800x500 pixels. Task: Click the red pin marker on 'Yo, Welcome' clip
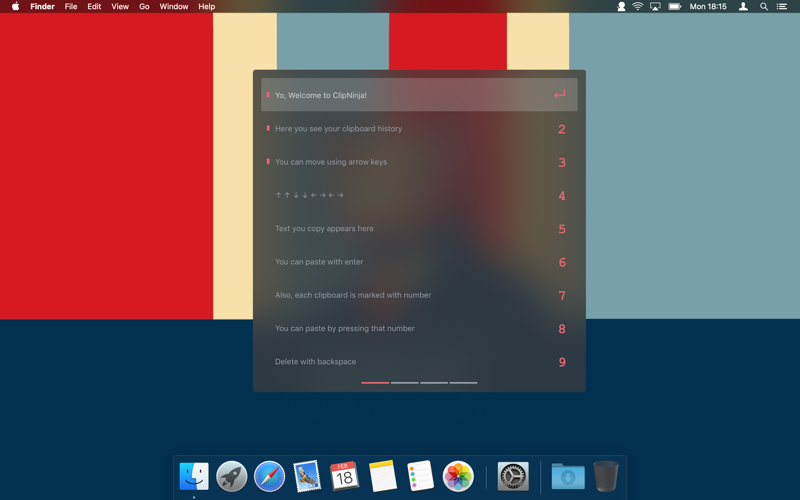268,94
